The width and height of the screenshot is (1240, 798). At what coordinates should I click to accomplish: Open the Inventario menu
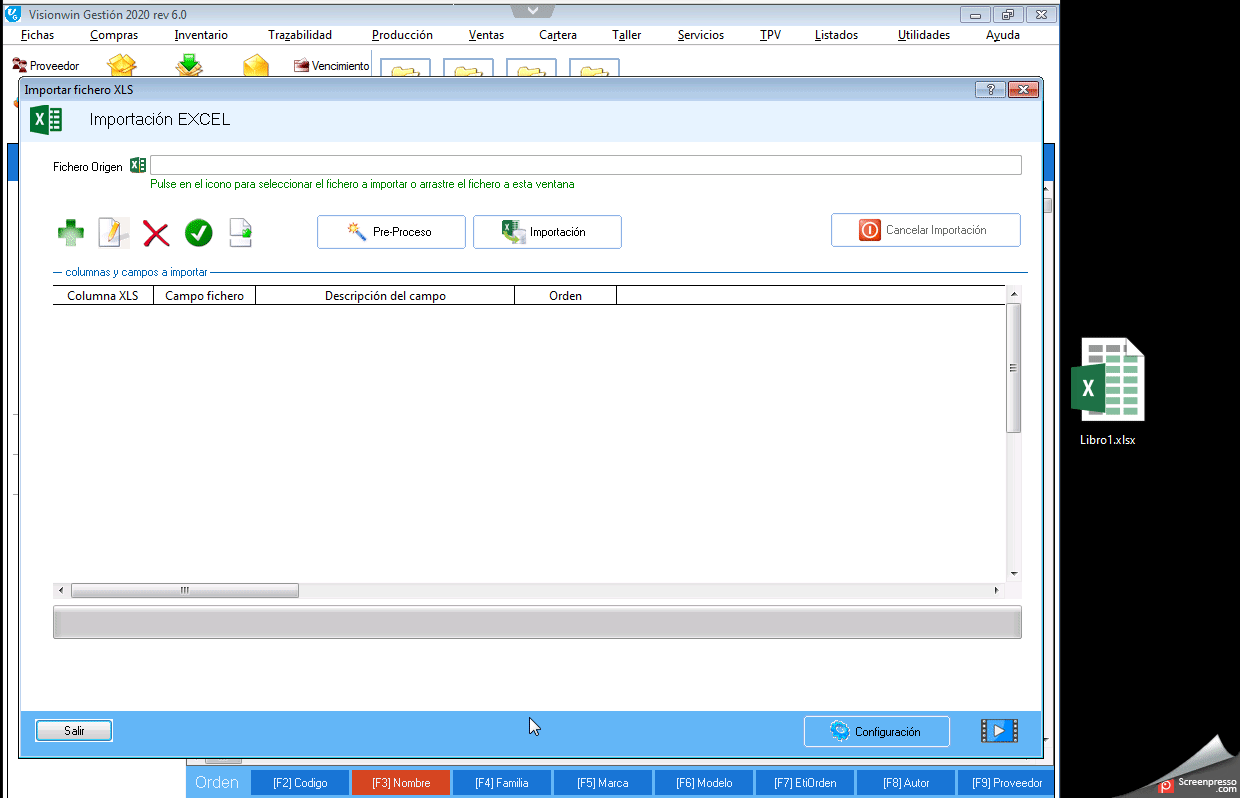coord(201,35)
